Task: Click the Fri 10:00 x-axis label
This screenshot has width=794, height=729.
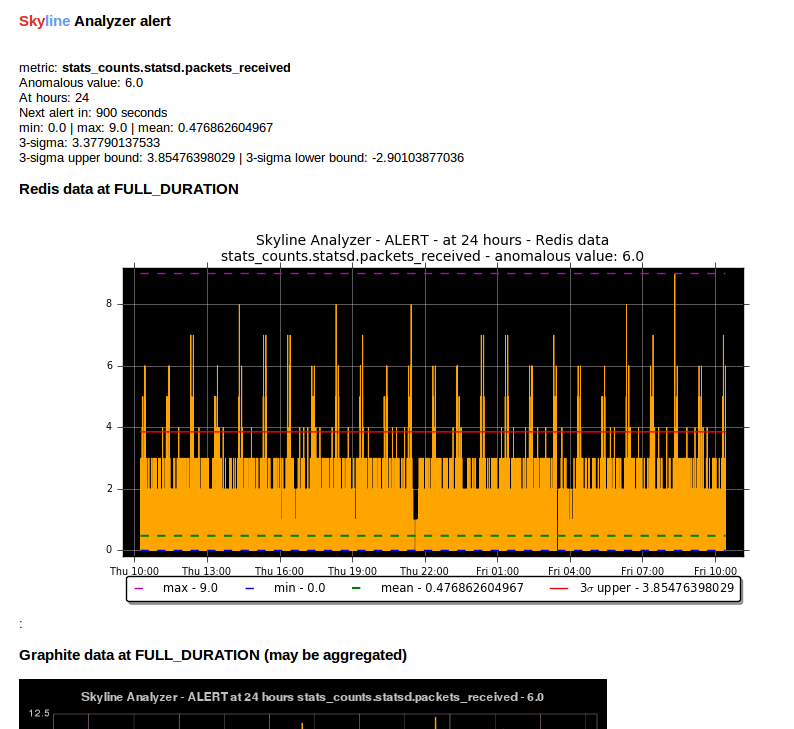Action: click(x=716, y=571)
